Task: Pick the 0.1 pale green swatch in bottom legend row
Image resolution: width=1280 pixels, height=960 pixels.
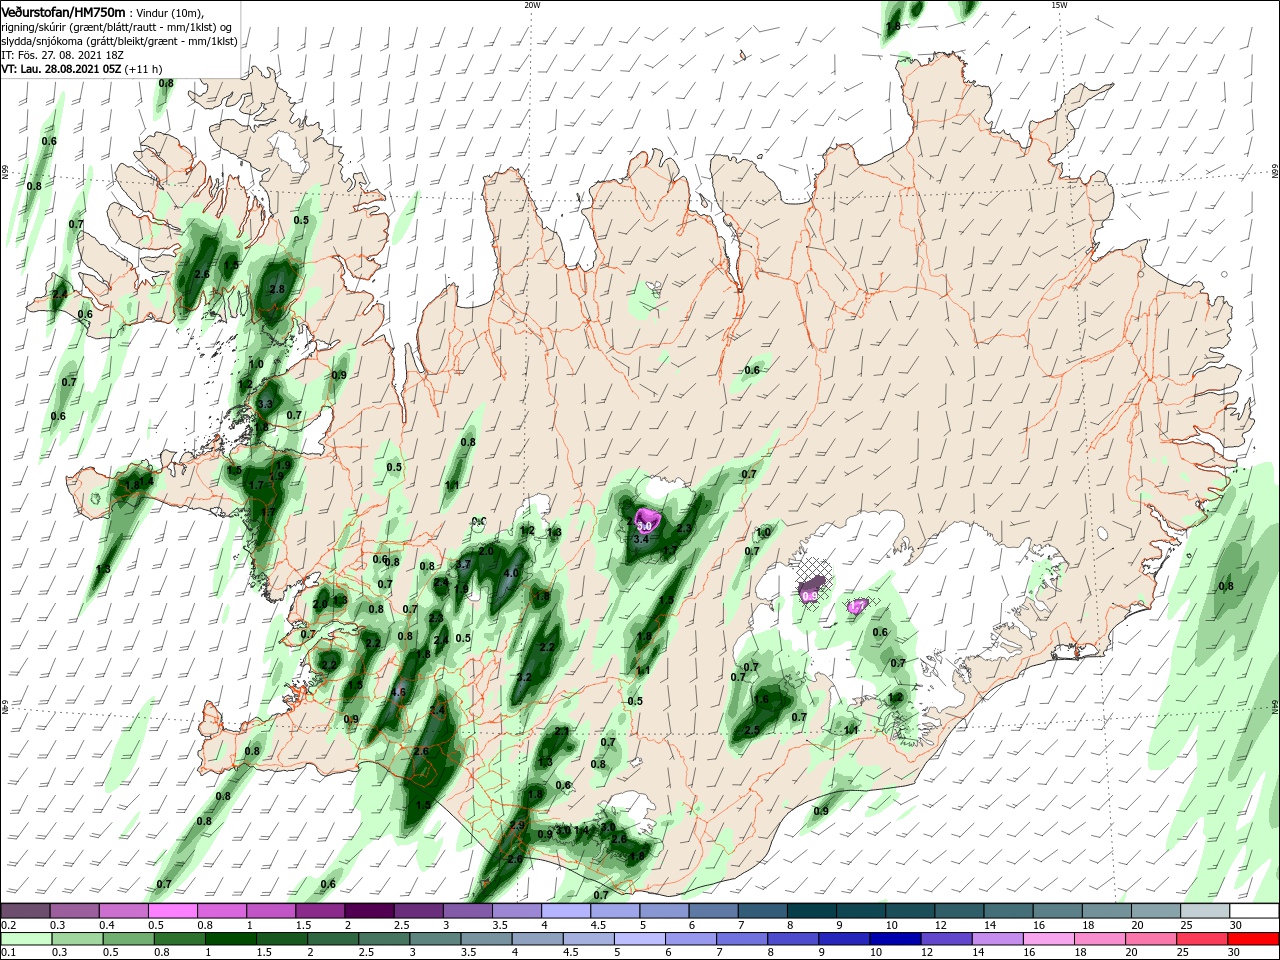Action: pyautogui.click(x=25, y=939)
